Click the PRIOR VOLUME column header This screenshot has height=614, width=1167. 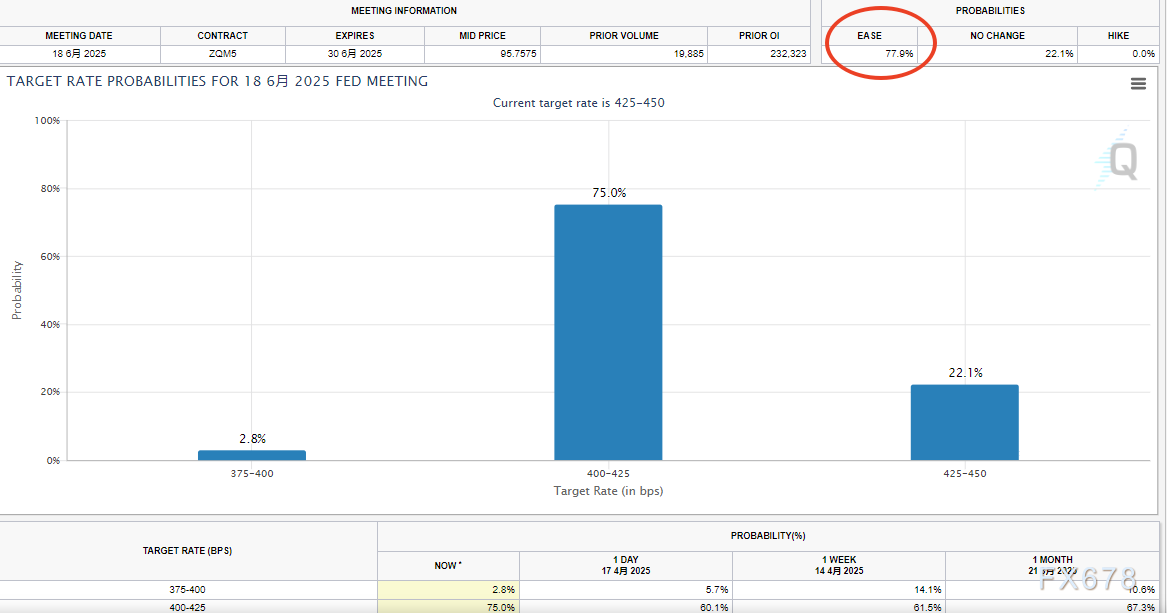[x=624, y=36]
